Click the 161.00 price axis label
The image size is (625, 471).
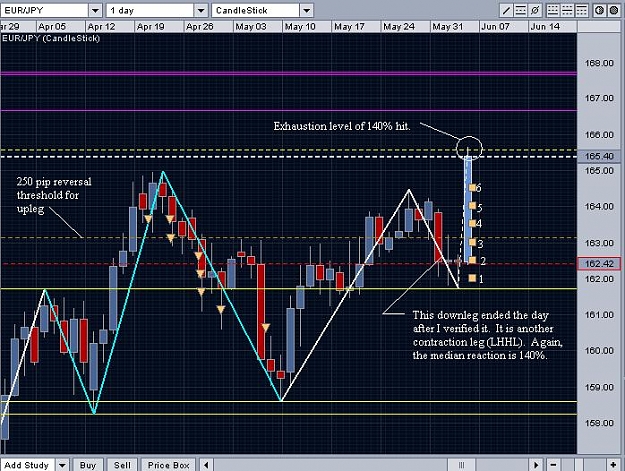click(x=599, y=315)
